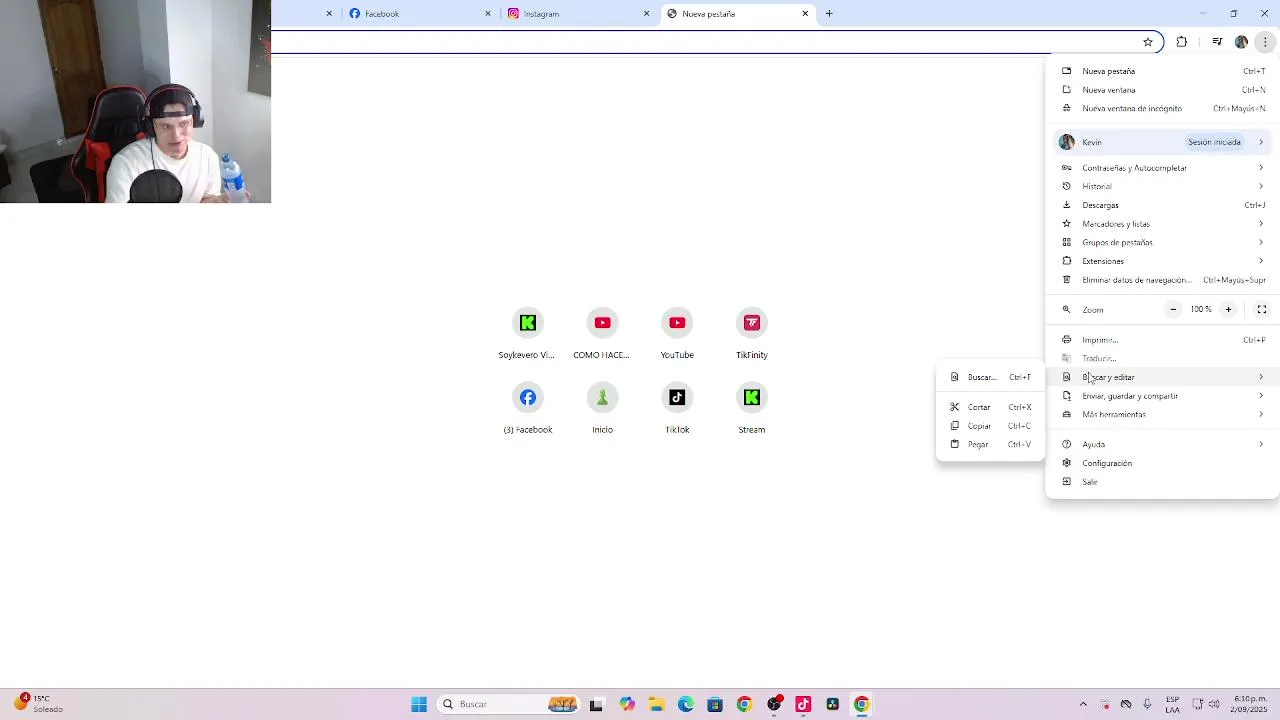Click the ESP LAA language indicator
The width and height of the screenshot is (1280, 720).
tap(1173, 704)
